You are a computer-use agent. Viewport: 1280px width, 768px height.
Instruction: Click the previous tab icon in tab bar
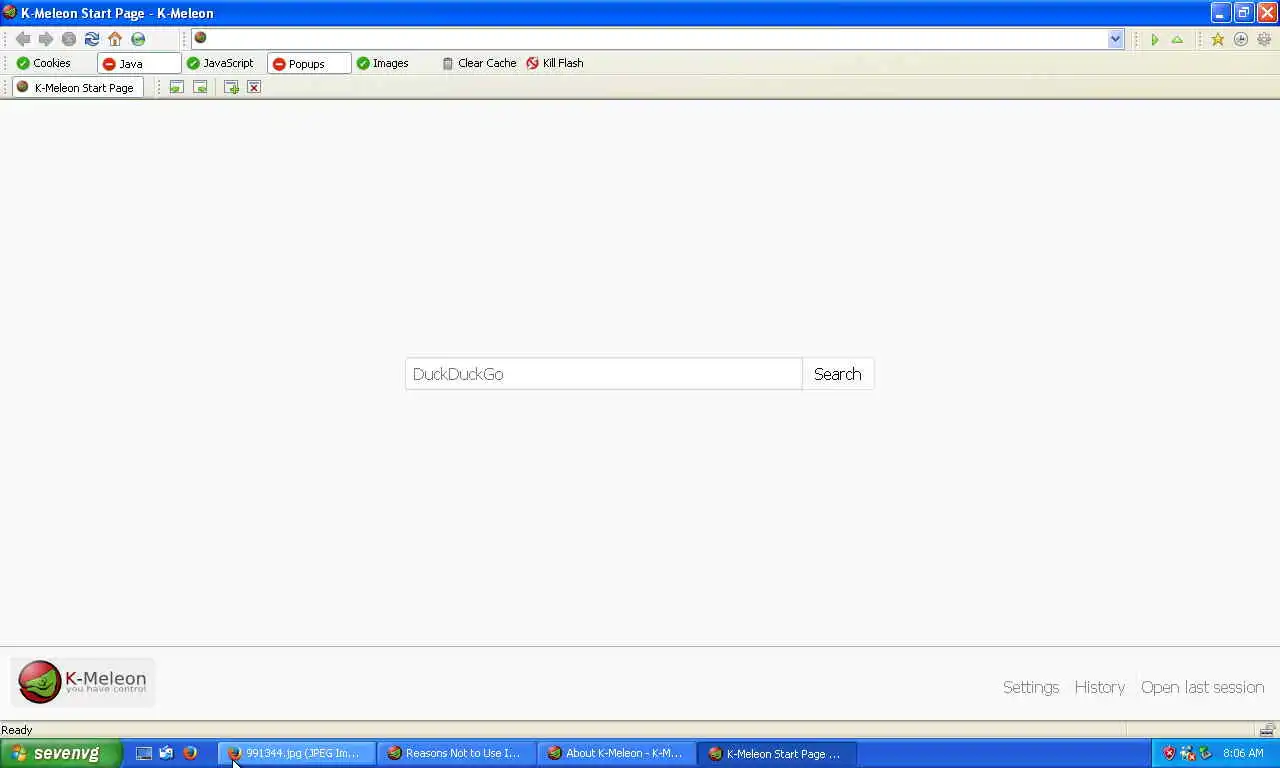(x=176, y=87)
